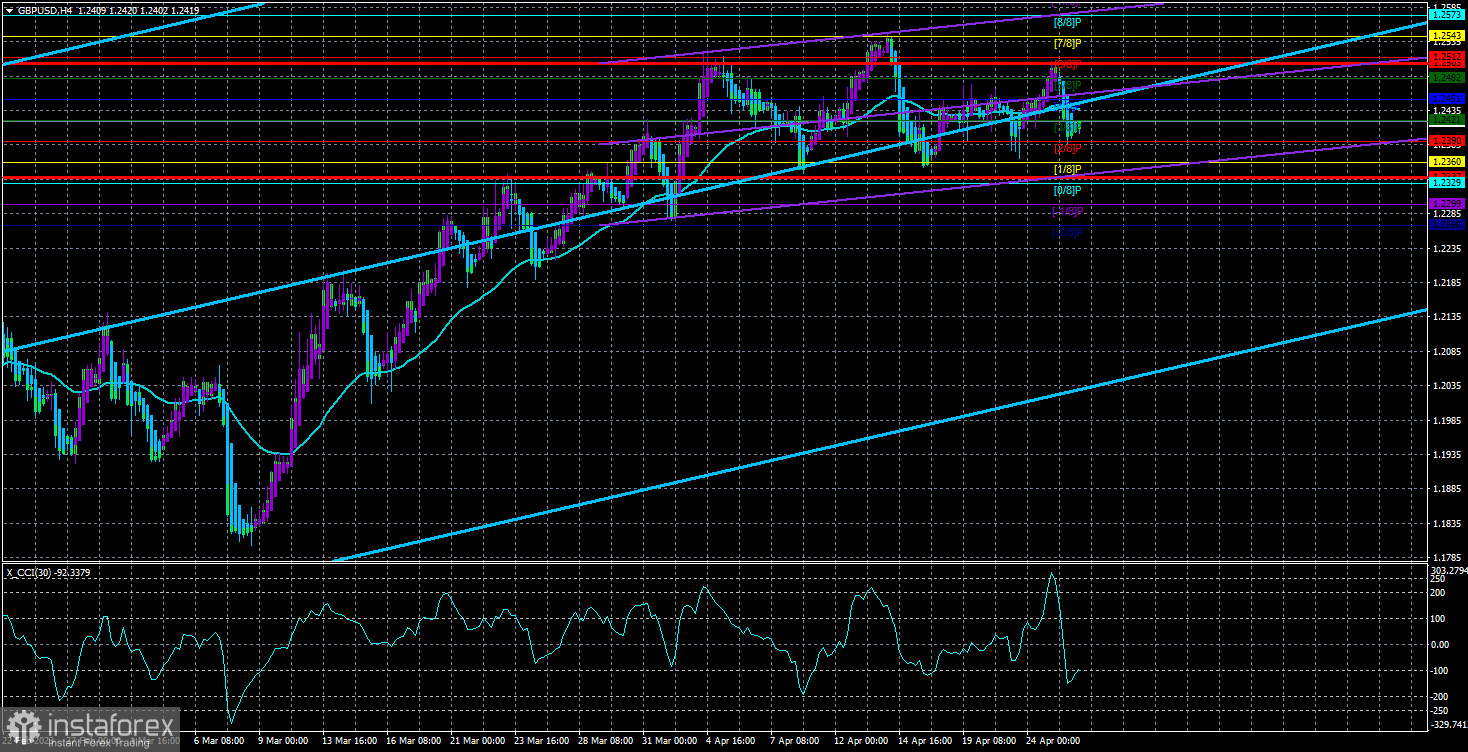Click the 1.2573 cyan price label
Viewport: 1468px width, 752px height.
tap(1447, 15)
